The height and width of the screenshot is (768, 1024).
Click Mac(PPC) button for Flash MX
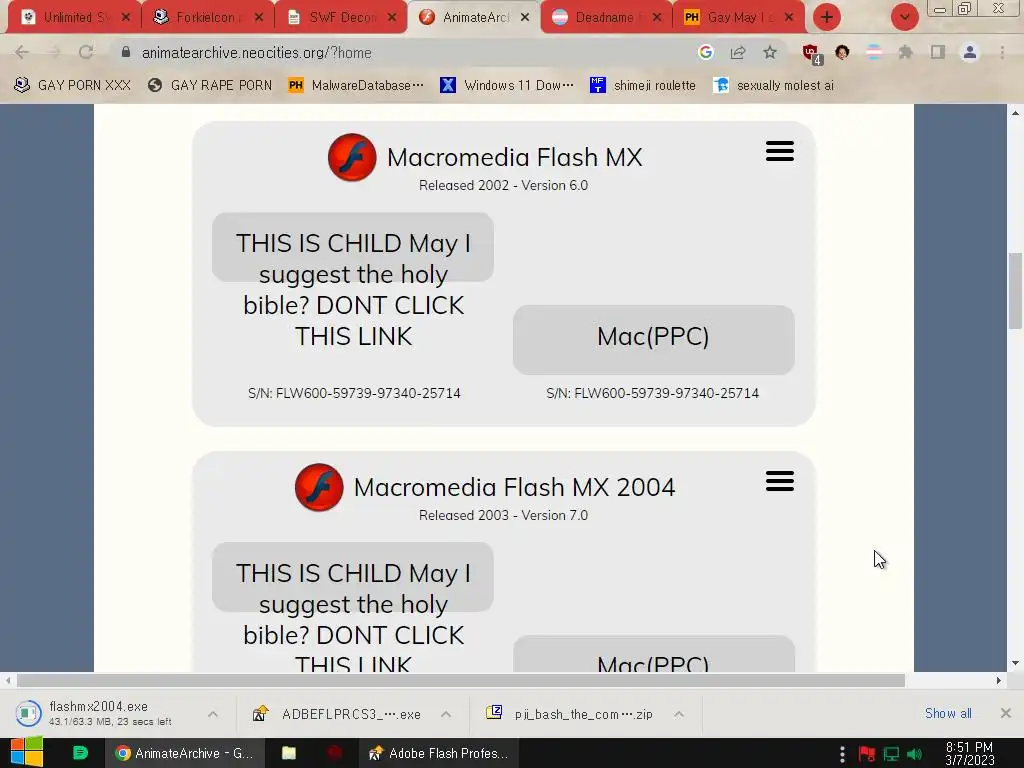(653, 339)
